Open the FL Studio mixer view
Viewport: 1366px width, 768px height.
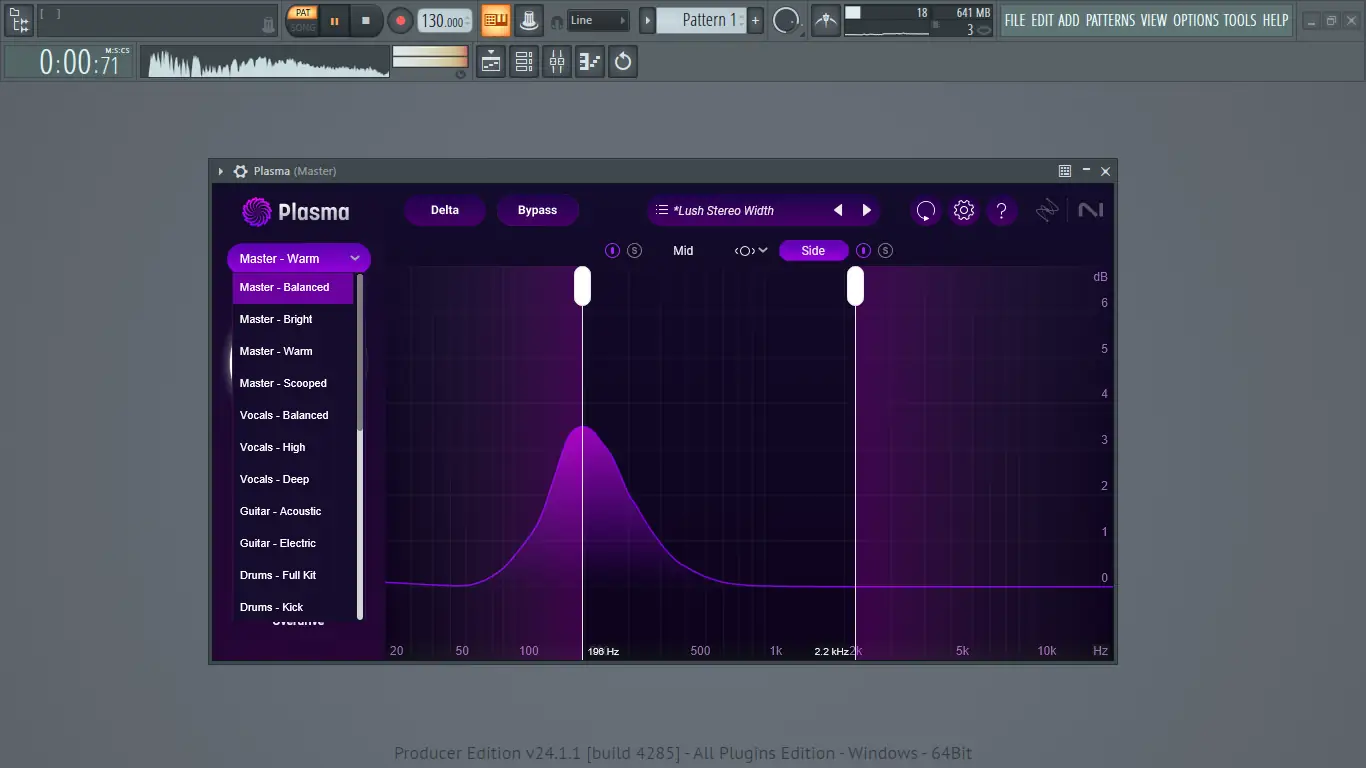point(557,62)
